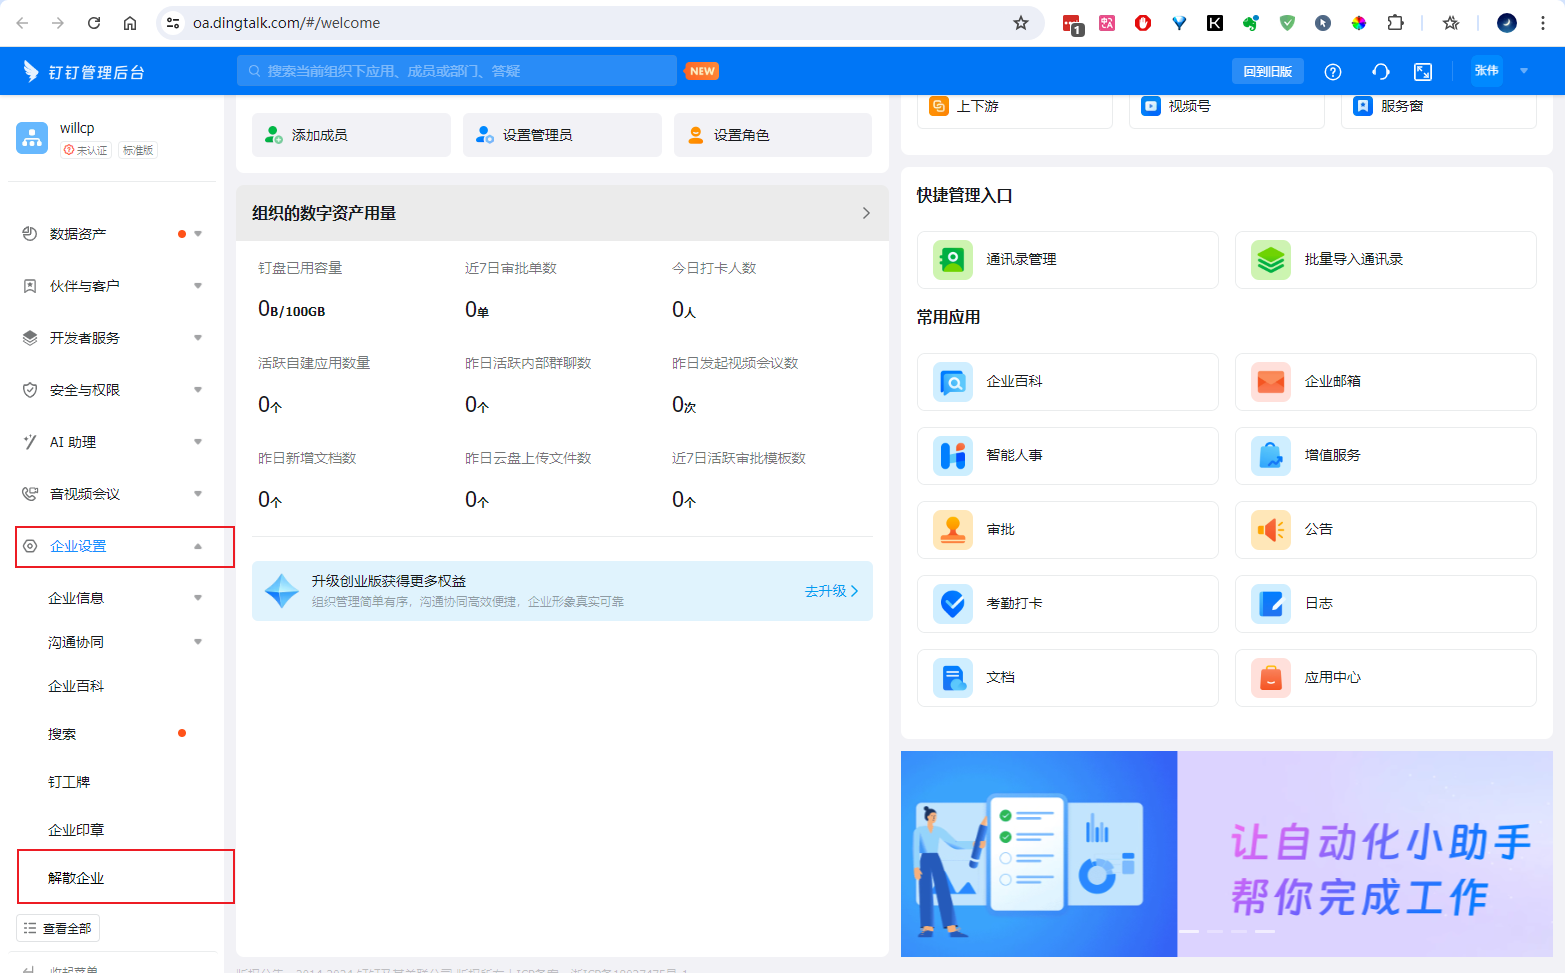
Task: Focus the 搜索当前组织下应用 search box
Action: click(457, 71)
